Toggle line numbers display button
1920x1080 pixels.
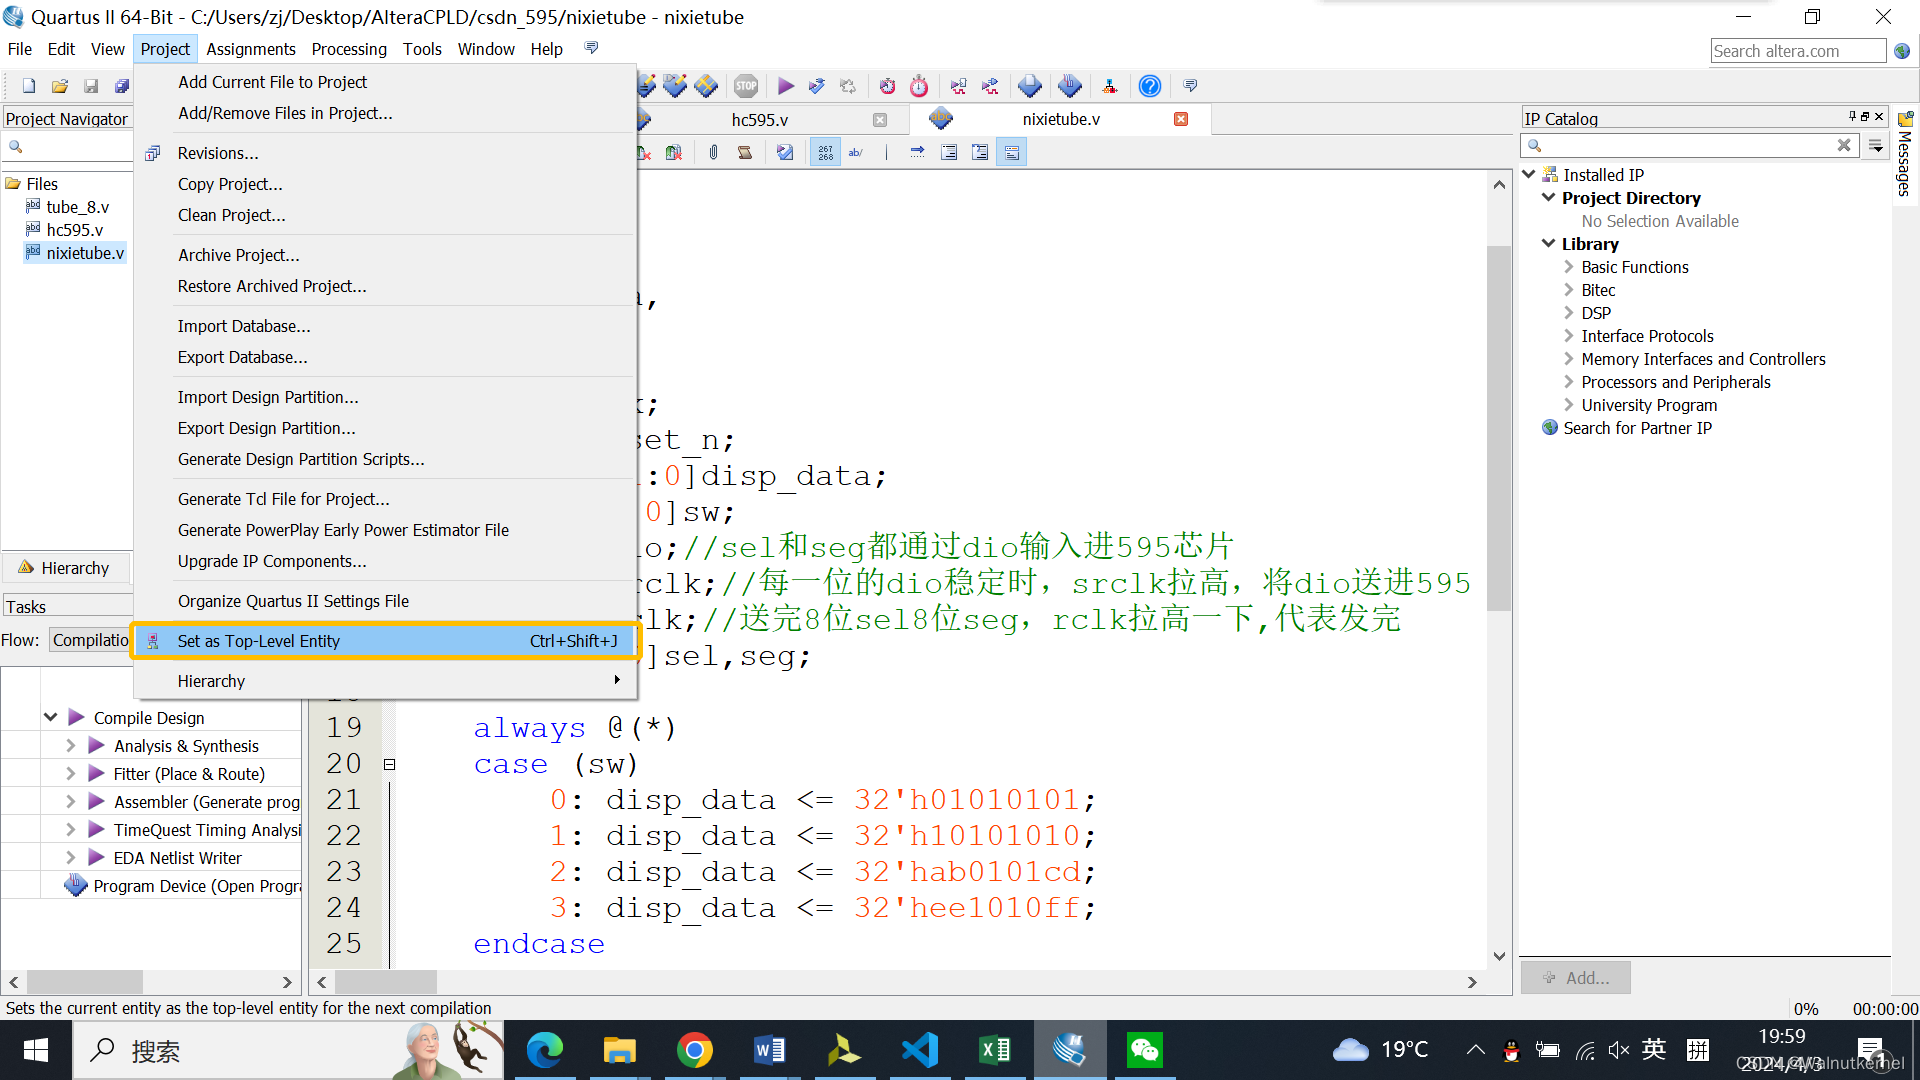pyautogui.click(x=825, y=152)
